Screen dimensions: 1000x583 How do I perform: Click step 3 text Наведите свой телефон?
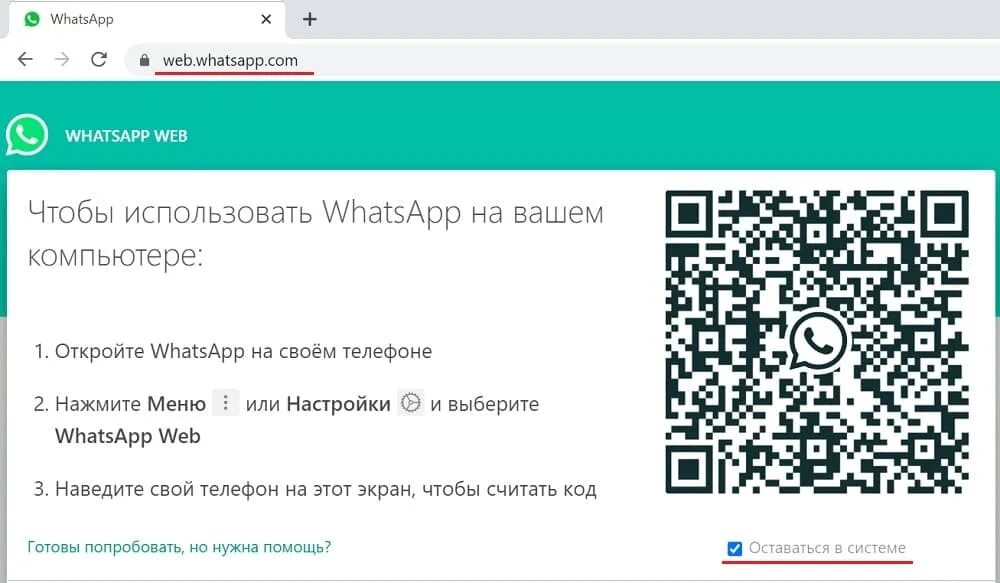tap(325, 489)
